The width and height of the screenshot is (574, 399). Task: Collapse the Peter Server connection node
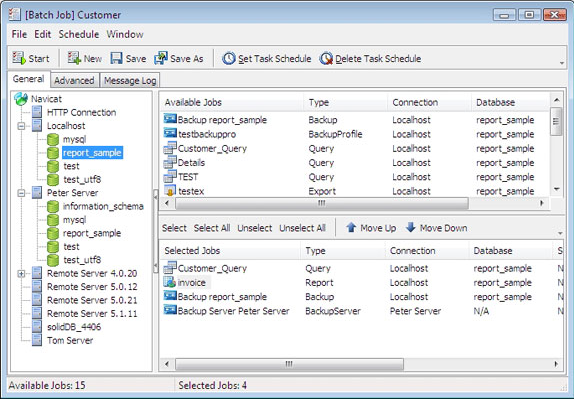22,193
